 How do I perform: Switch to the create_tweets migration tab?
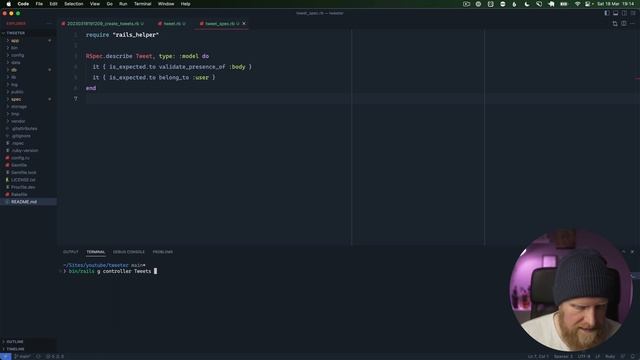click(102, 24)
